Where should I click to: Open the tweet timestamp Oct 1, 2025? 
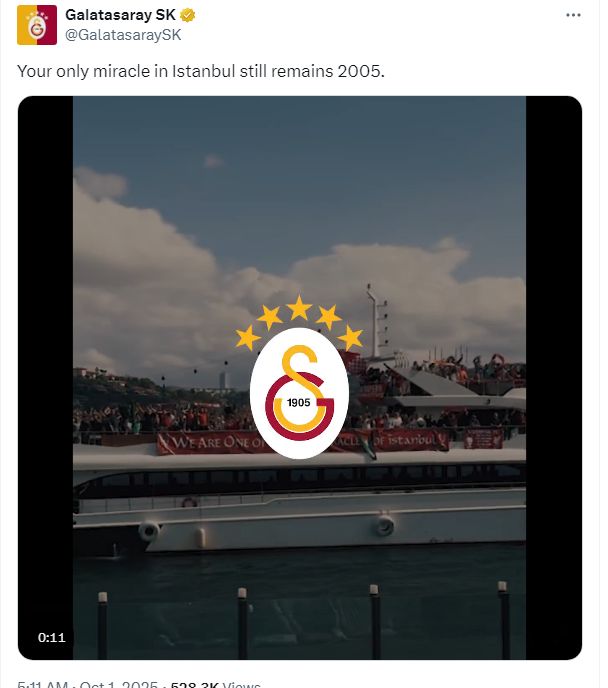(118, 684)
